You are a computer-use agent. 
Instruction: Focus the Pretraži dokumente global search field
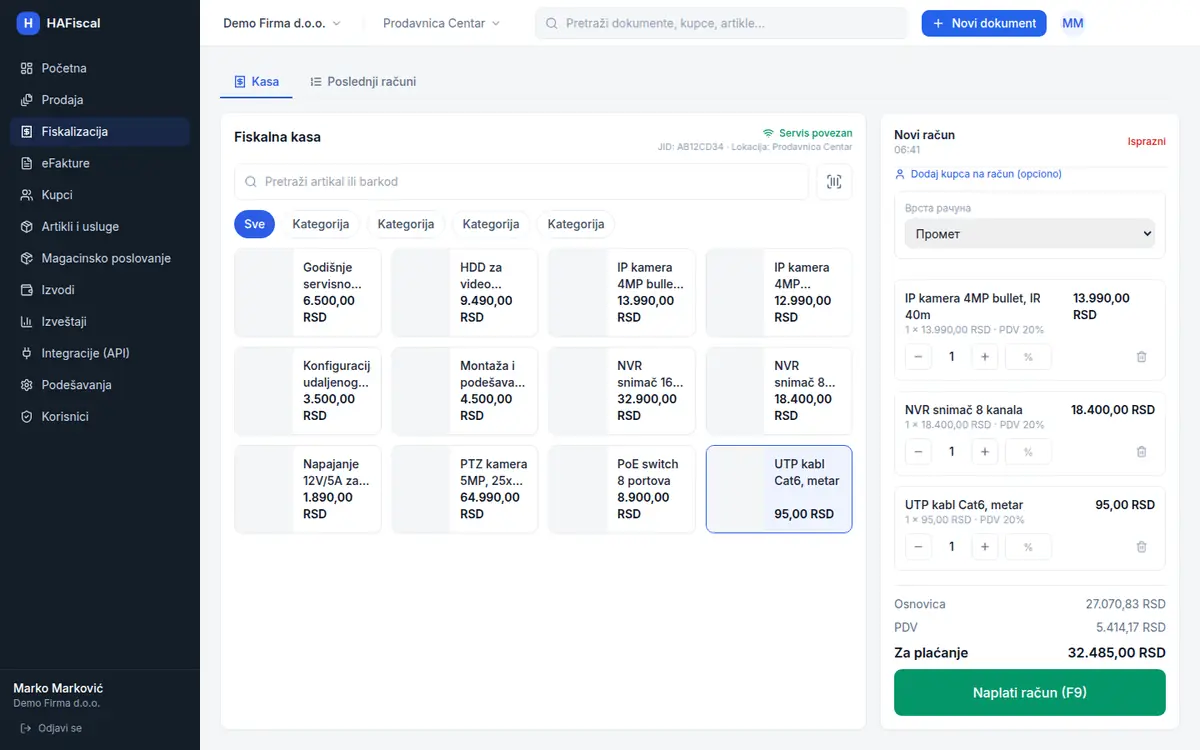click(721, 23)
